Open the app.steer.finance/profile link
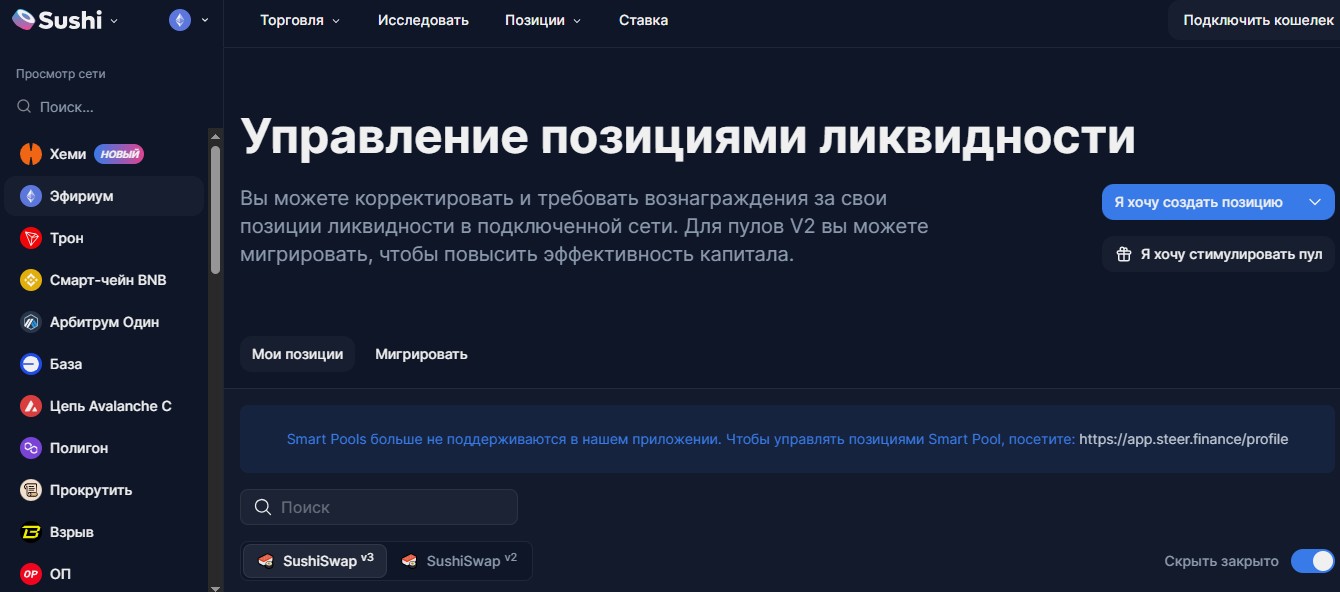The image size is (1340, 592). (1183, 439)
